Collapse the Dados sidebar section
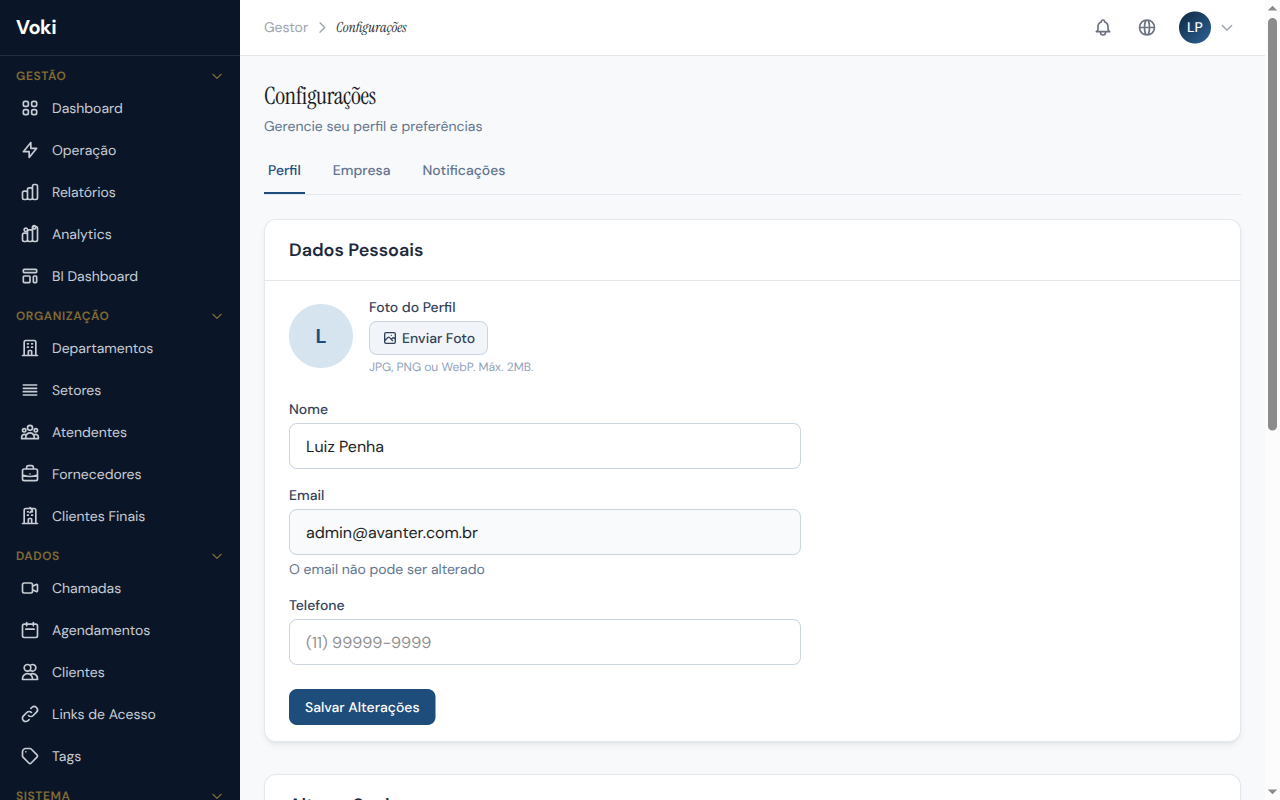Viewport: 1280px width, 800px height. point(217,556)
